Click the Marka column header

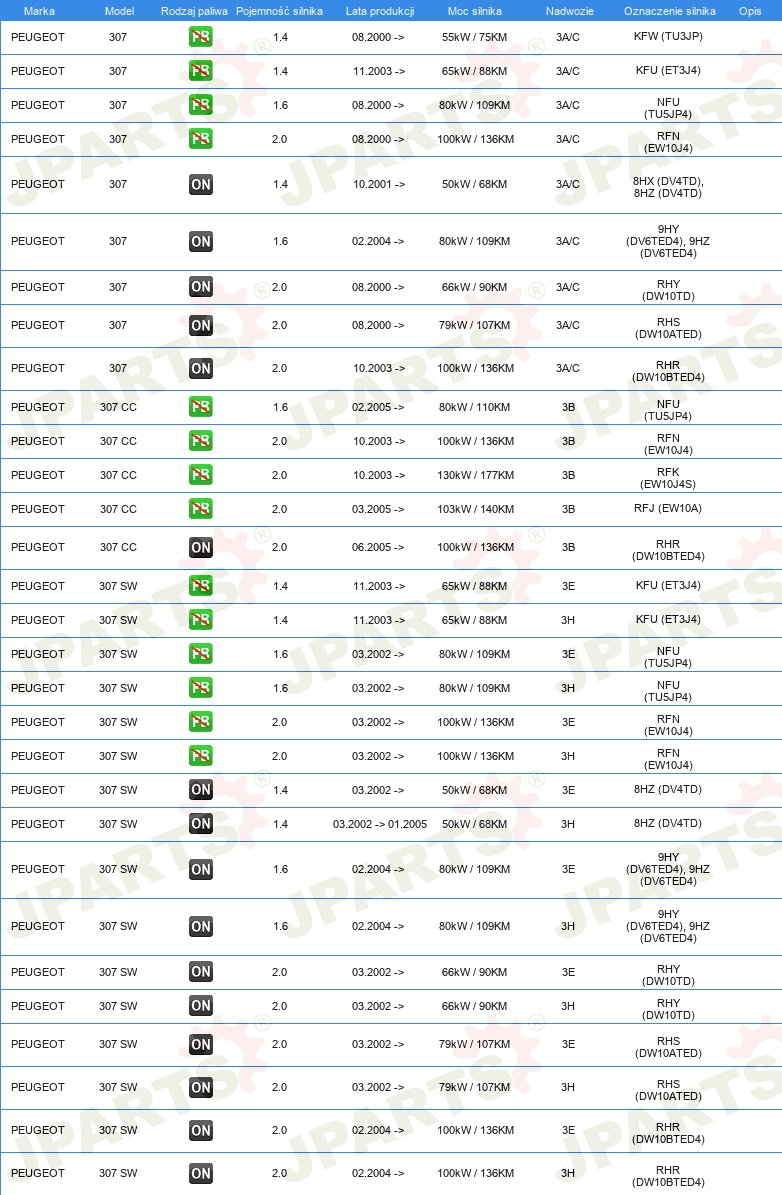pyautogui.click(x=39, y=11)
